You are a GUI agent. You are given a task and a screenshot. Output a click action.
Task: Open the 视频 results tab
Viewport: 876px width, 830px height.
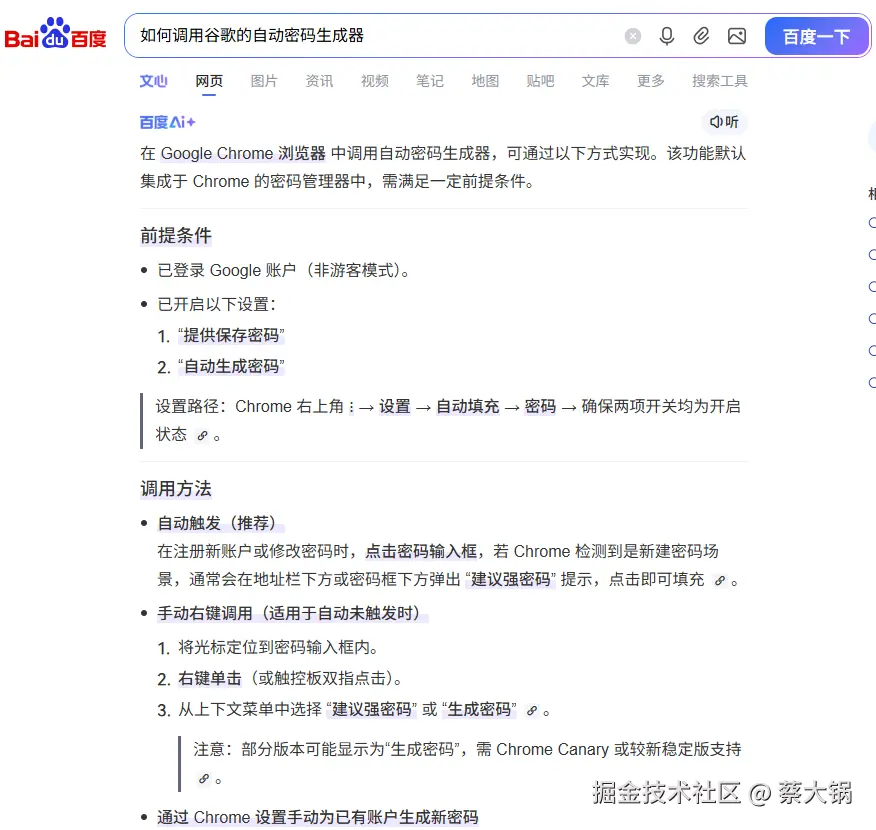pyautogui.click(x=374, y=81)
